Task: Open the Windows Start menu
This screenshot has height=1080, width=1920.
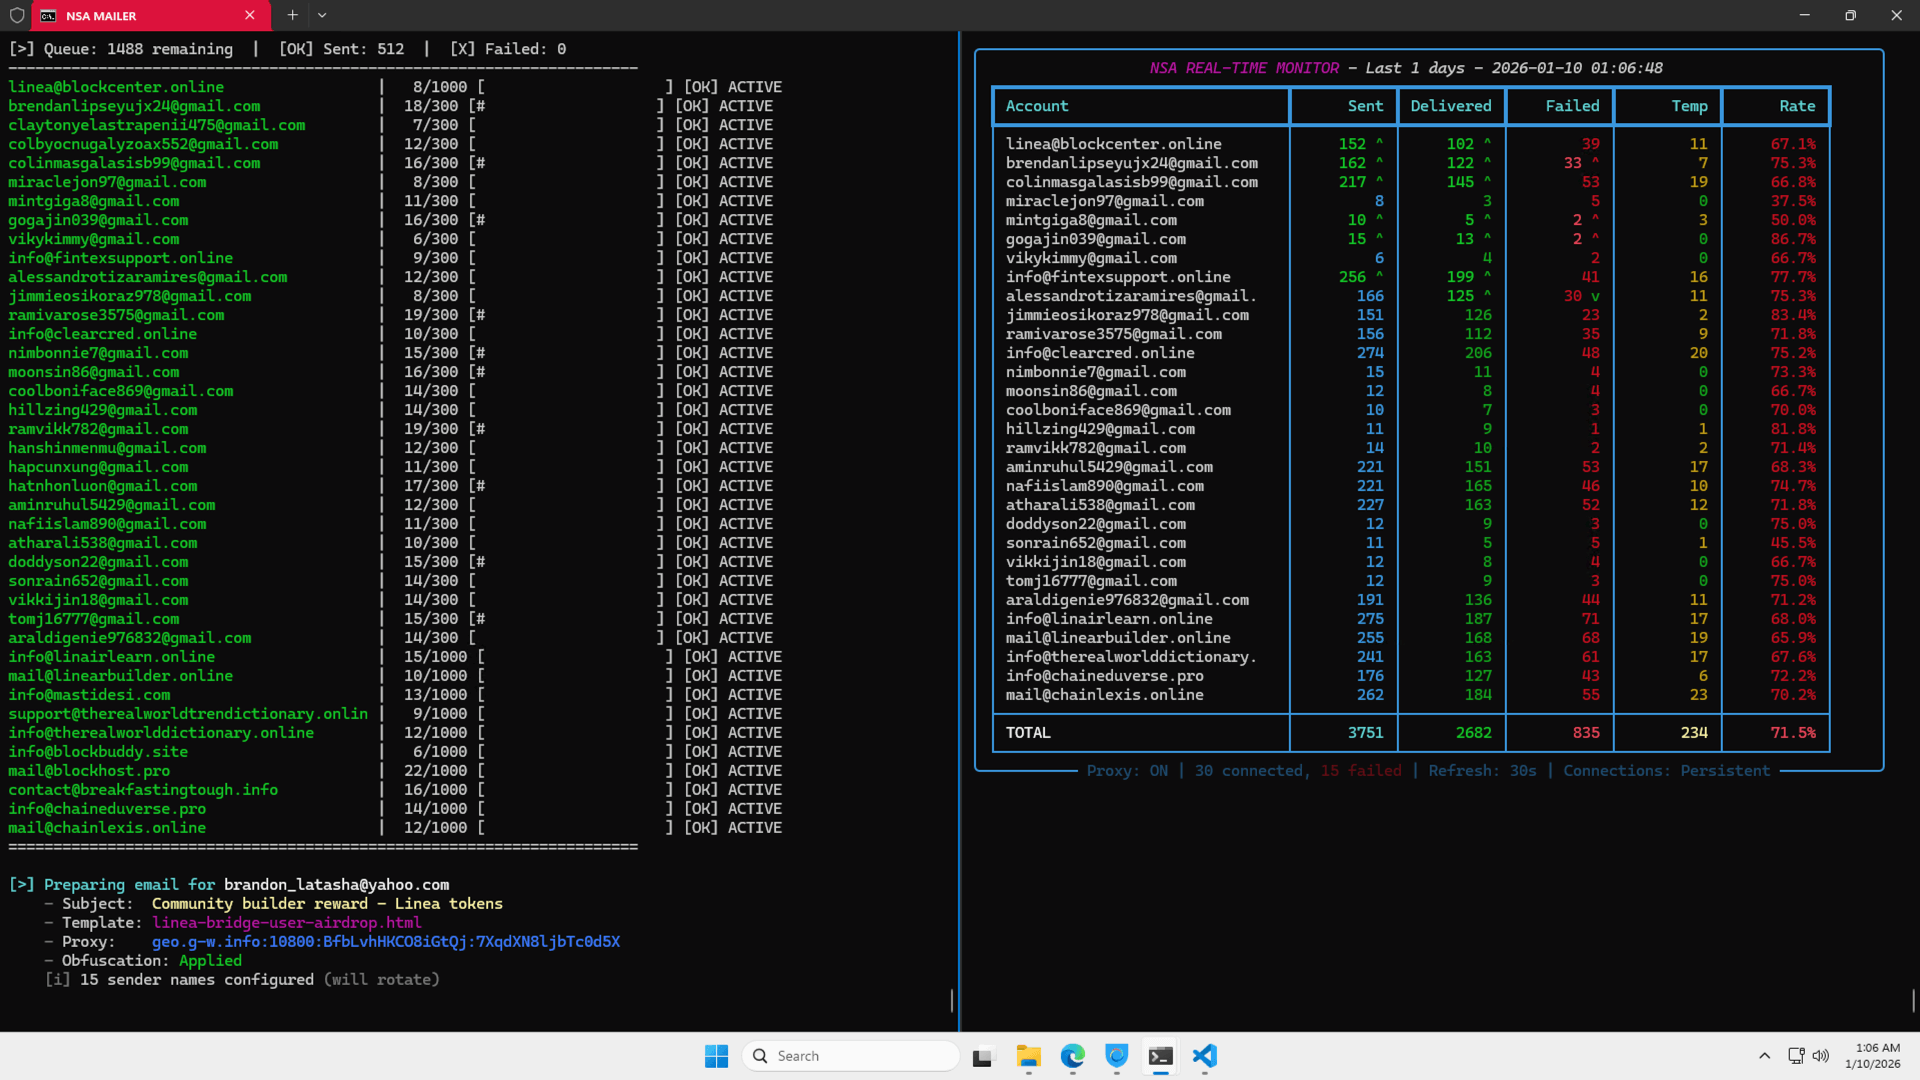Action: click(716, 1056)
